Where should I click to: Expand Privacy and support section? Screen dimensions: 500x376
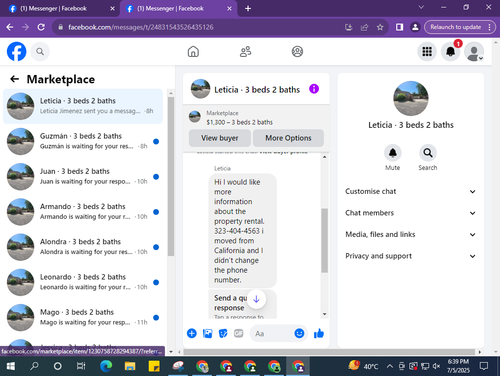tap(410, 256)
